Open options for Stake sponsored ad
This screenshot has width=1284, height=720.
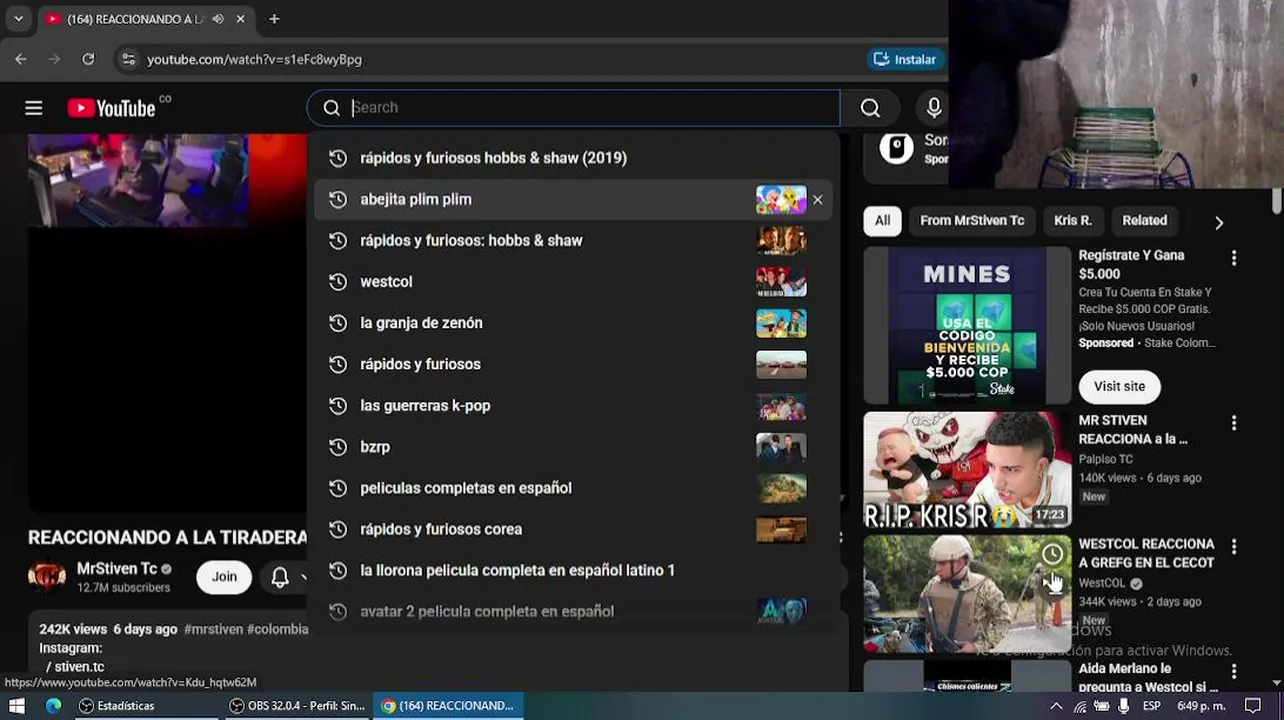1234,258
